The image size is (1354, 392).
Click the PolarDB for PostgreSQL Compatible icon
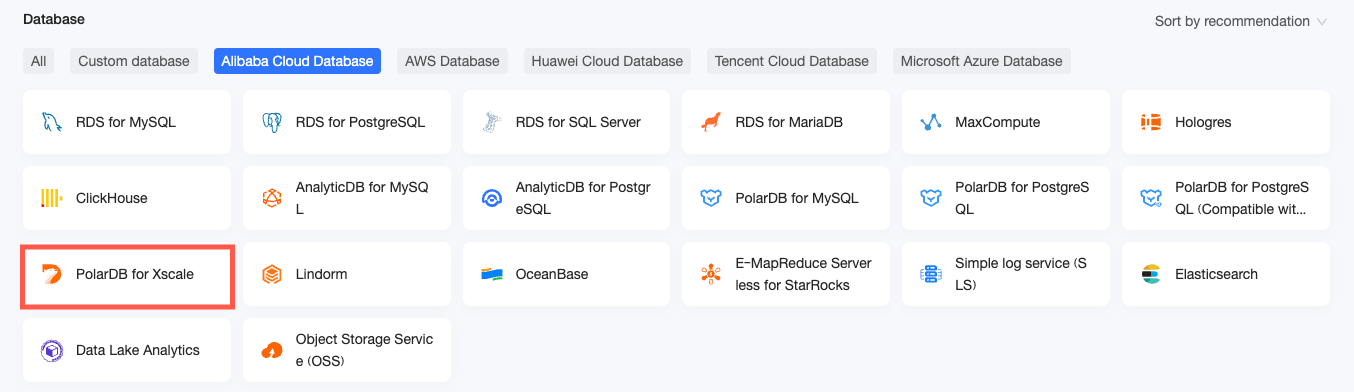1151,198
